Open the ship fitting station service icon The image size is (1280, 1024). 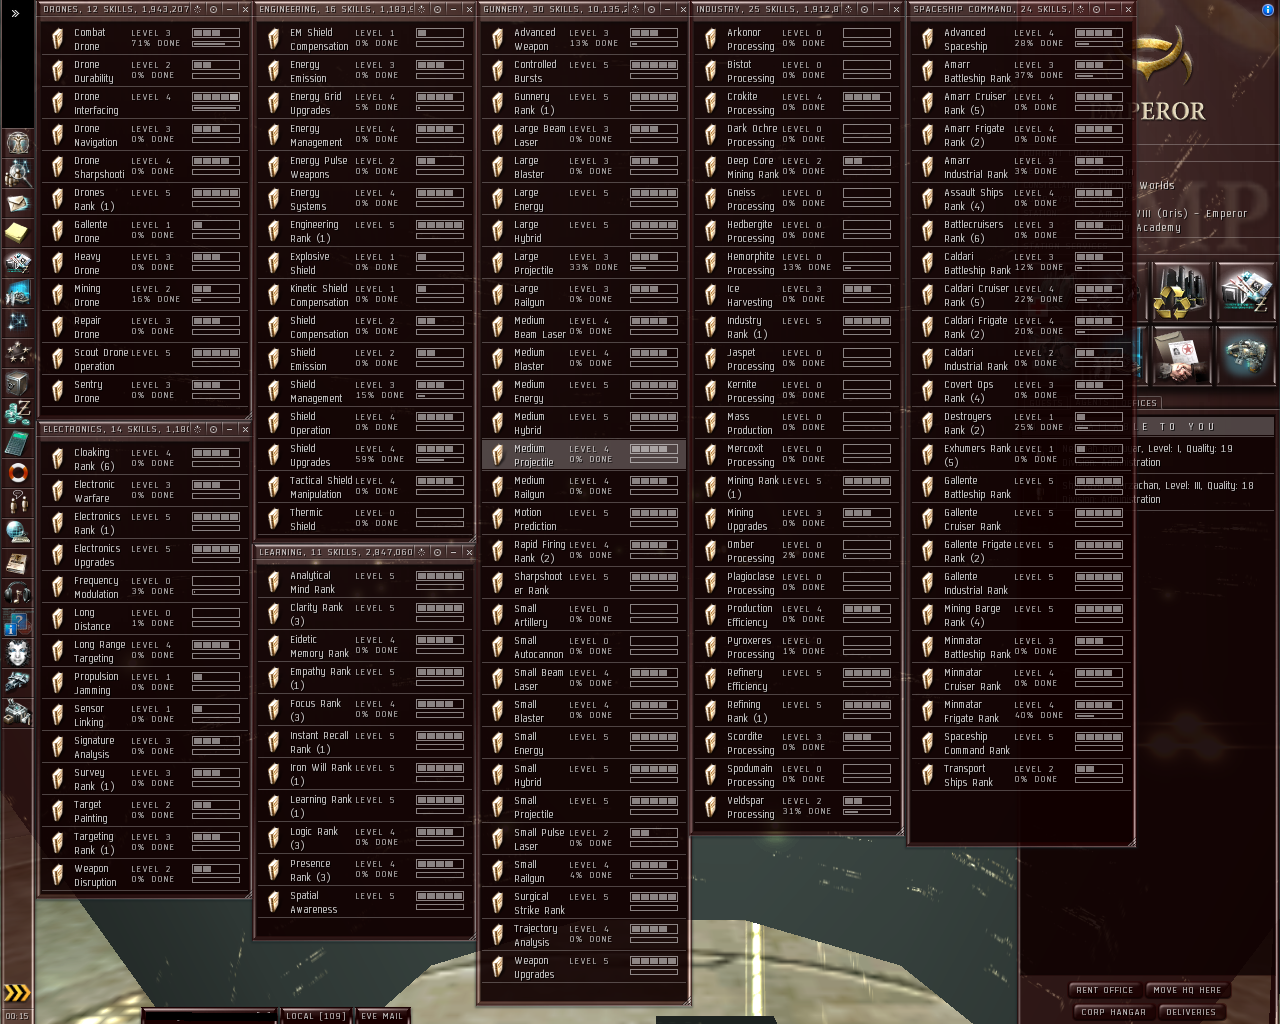click(x=1245, y=355)
